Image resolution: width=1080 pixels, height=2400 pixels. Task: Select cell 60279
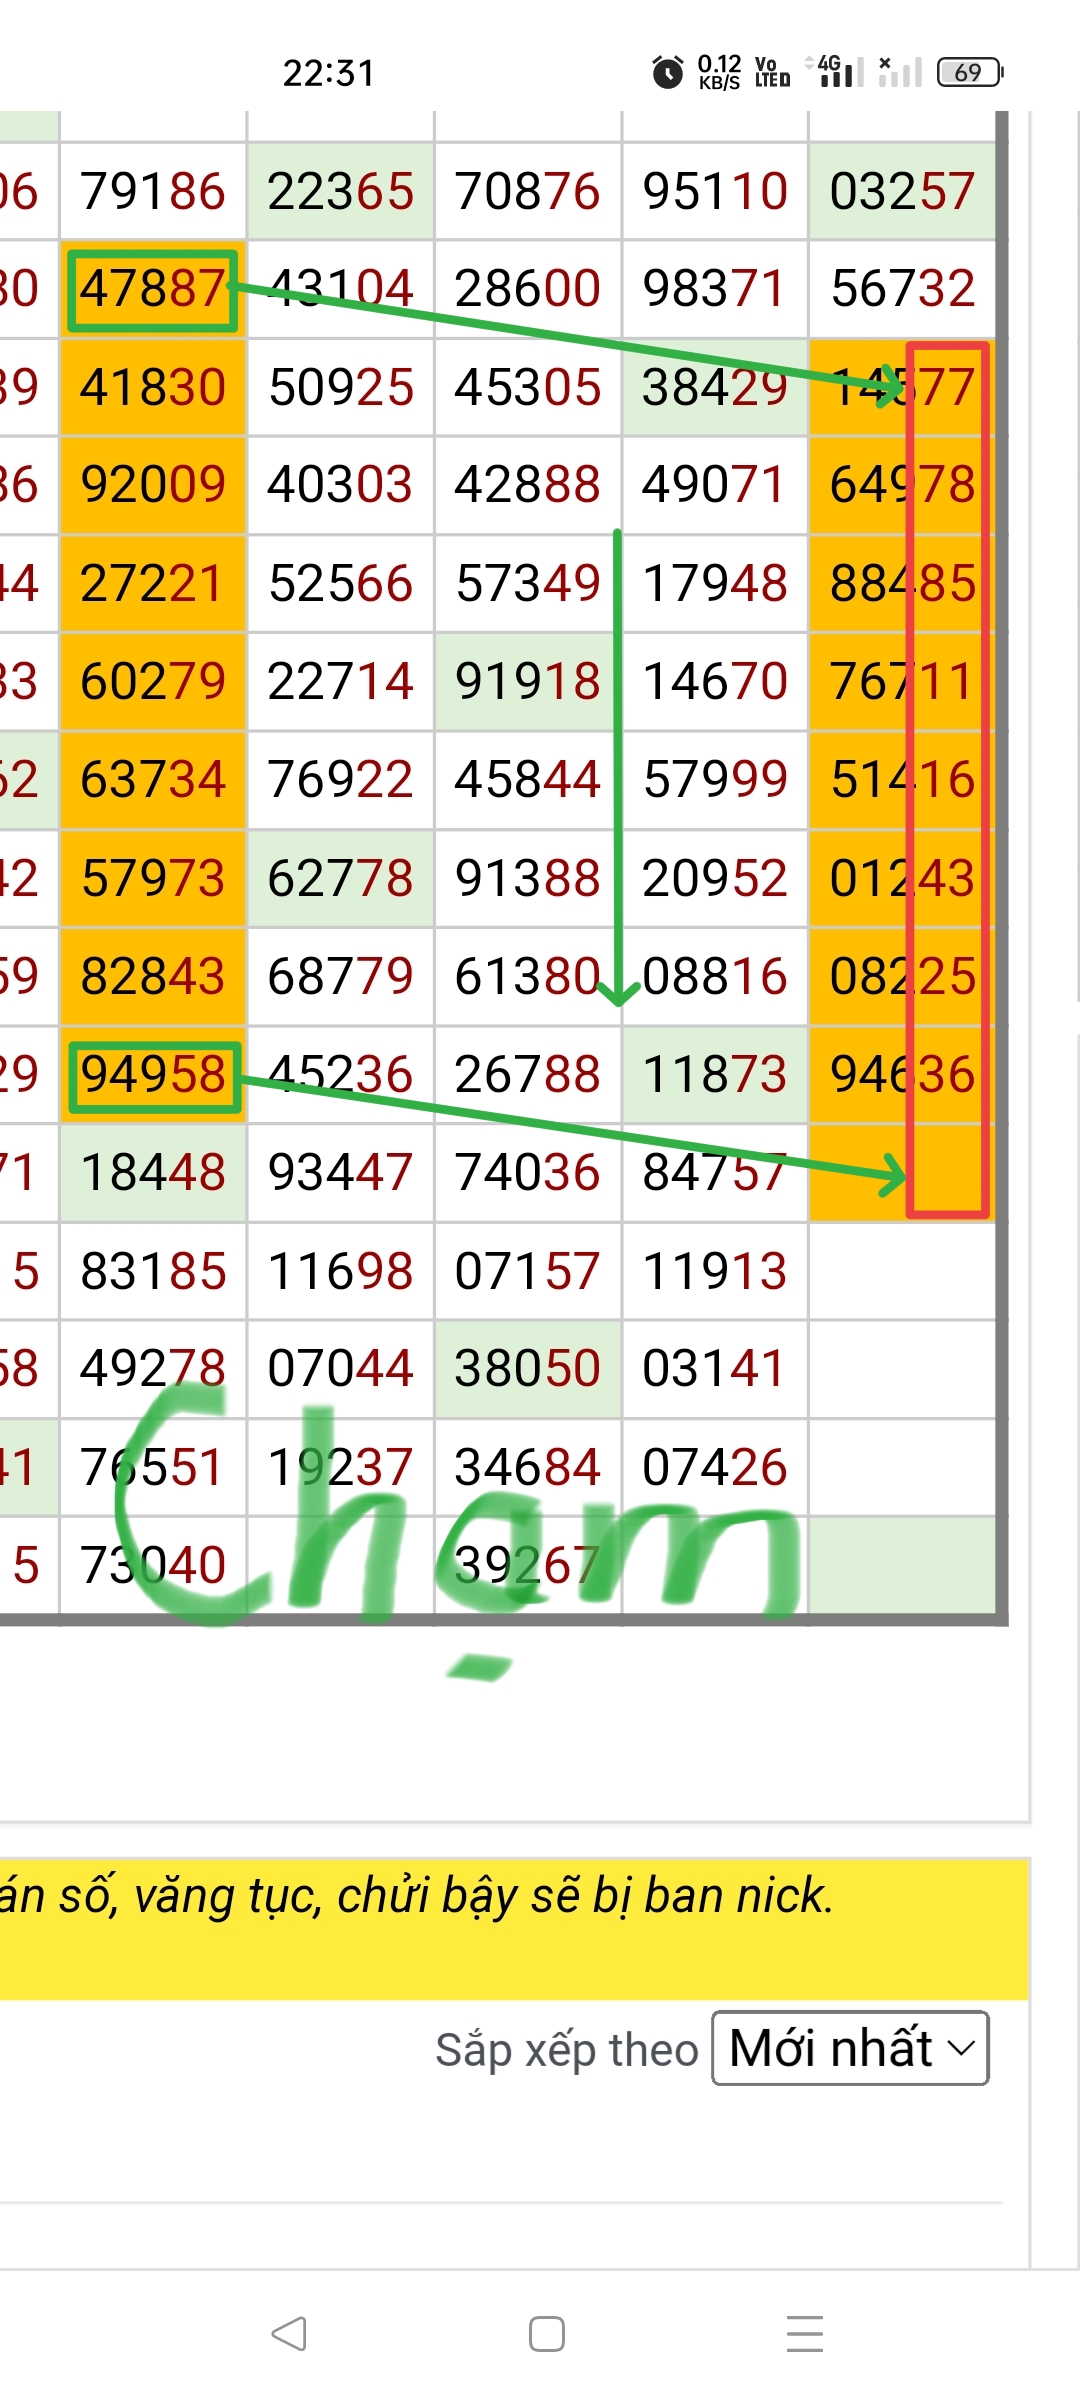[x=153, y=682]
